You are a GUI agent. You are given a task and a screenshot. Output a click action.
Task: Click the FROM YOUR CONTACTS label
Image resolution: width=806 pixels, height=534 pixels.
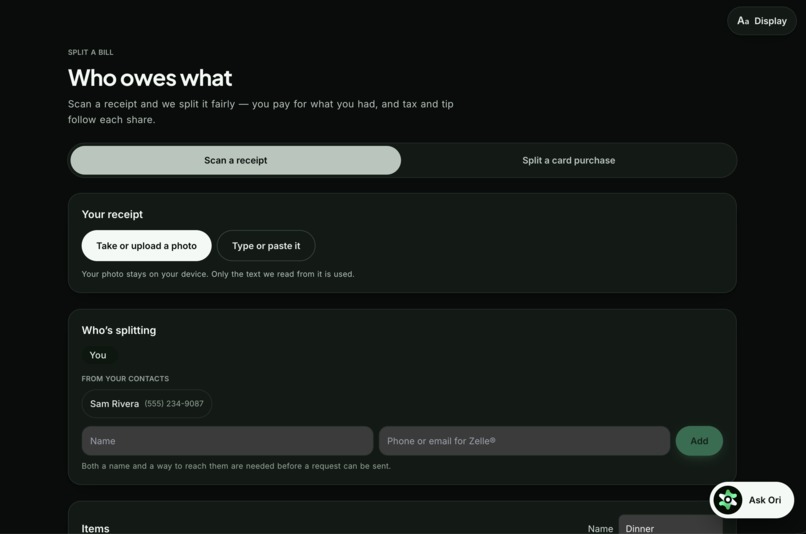pyautogui.click(x=125, y=379)
